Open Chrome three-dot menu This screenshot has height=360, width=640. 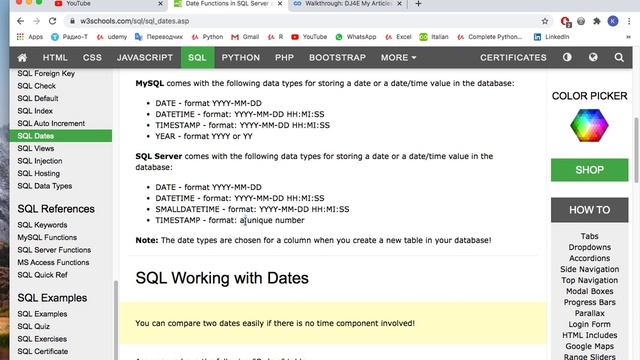629,21
